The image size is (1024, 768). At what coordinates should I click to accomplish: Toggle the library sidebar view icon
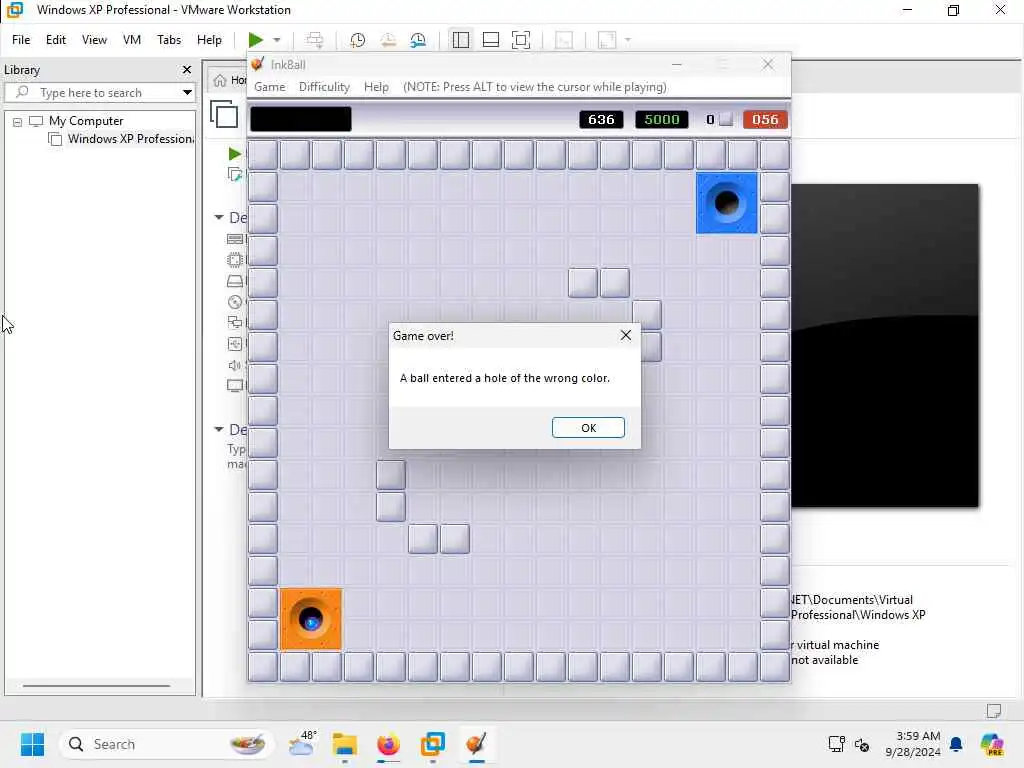[x=460, y=40]
